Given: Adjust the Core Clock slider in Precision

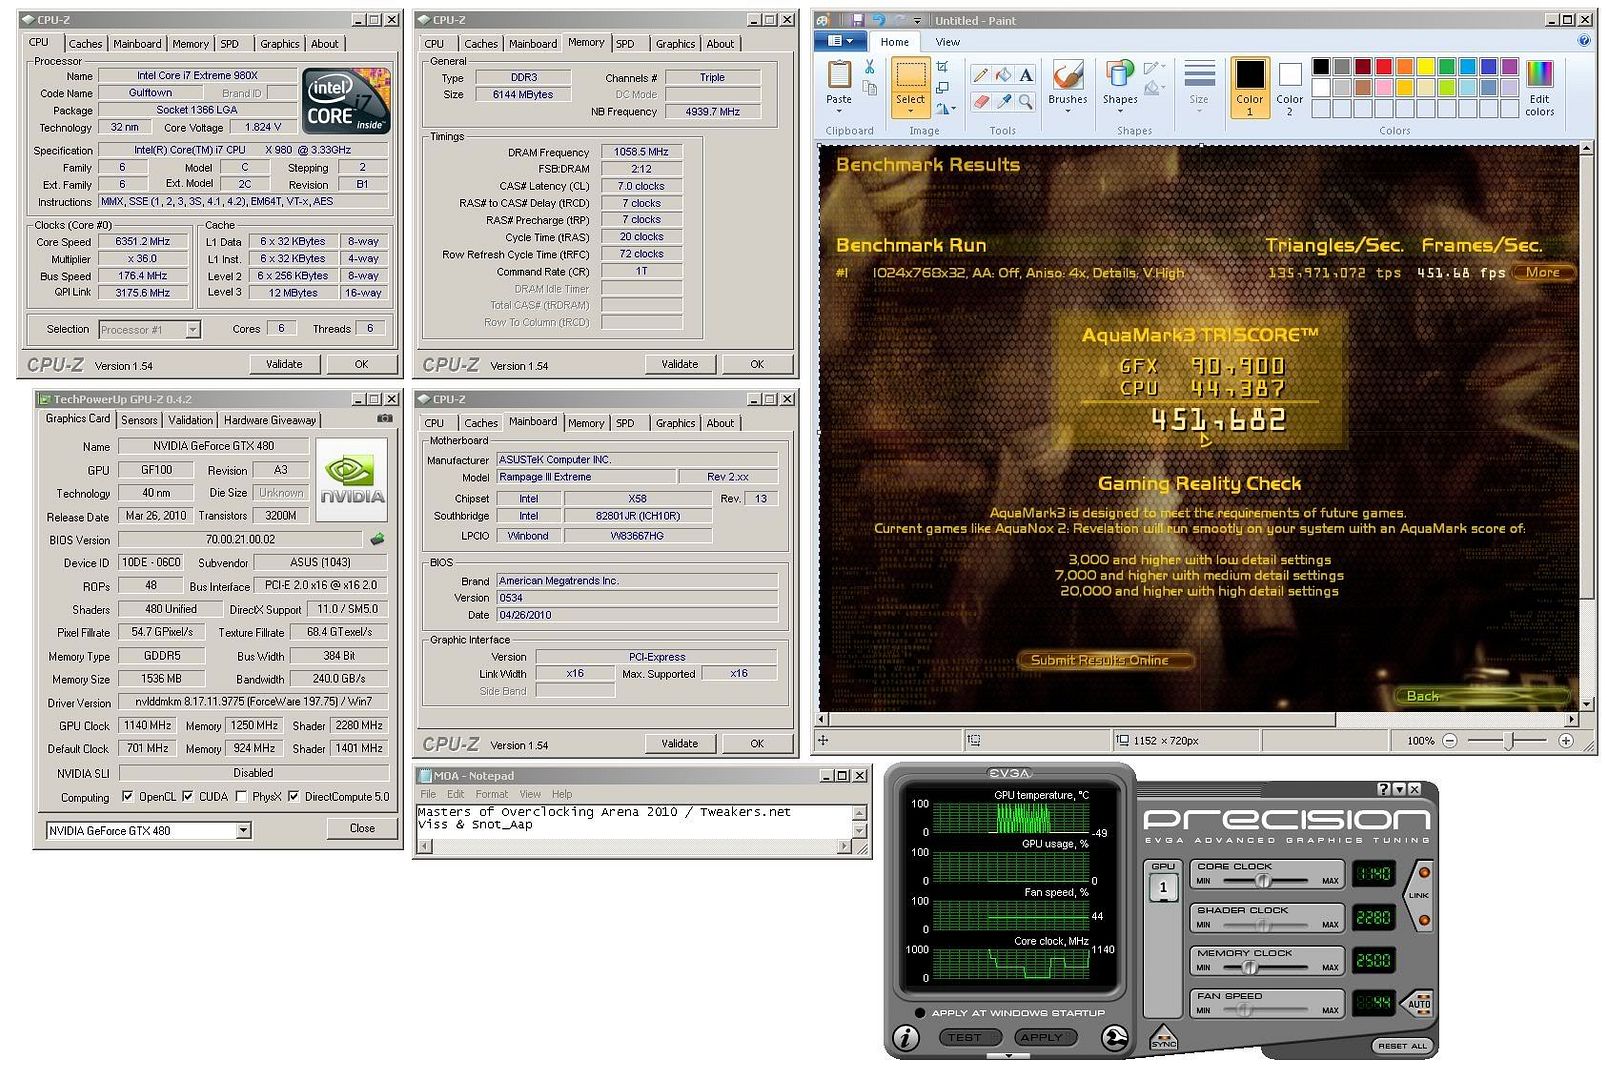Looking at the screenshot, I should click(1263, 881).
